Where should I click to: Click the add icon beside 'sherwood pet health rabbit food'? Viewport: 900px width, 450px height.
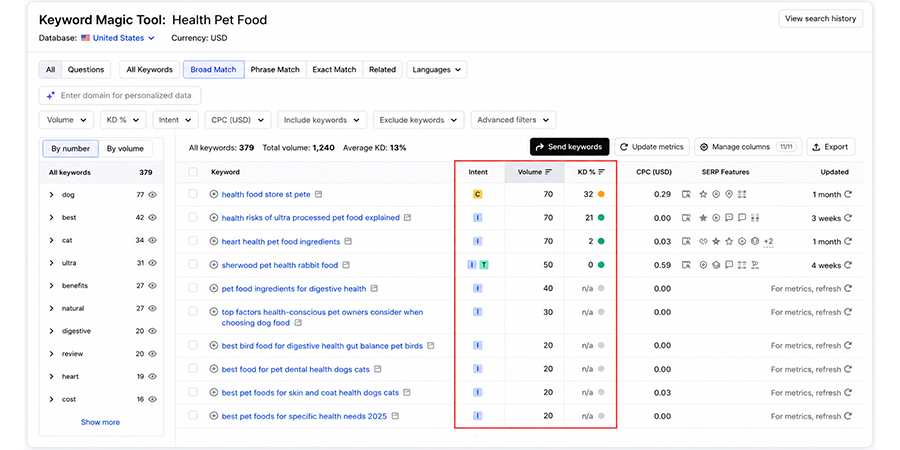(x=214, y=265)
